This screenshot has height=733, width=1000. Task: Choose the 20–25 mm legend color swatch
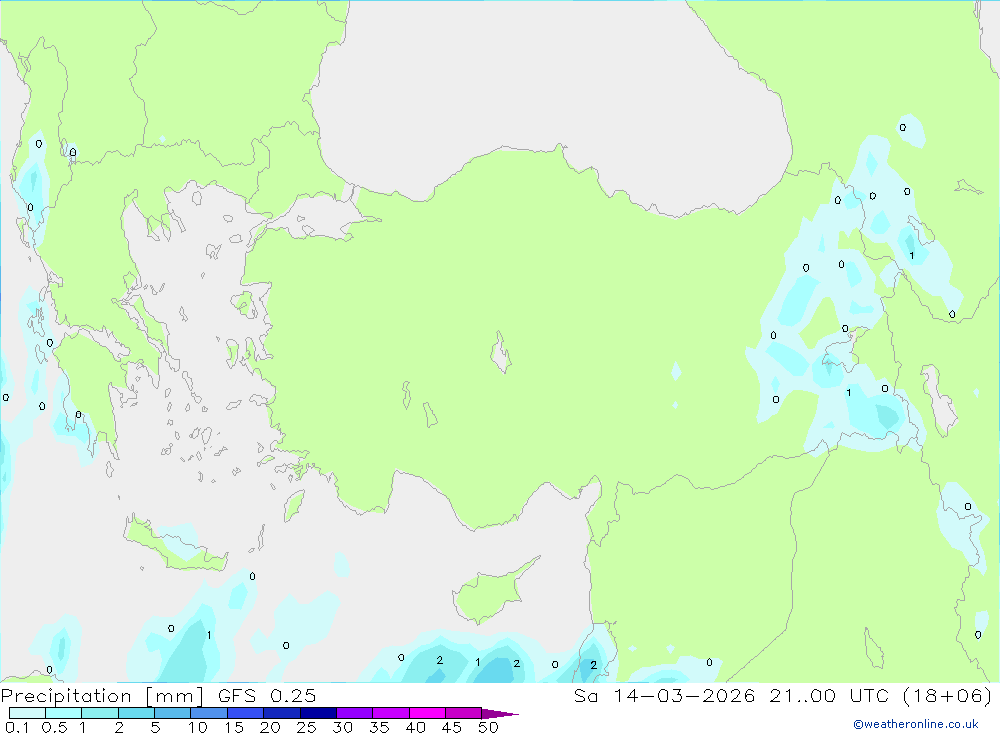coord(282,713)
